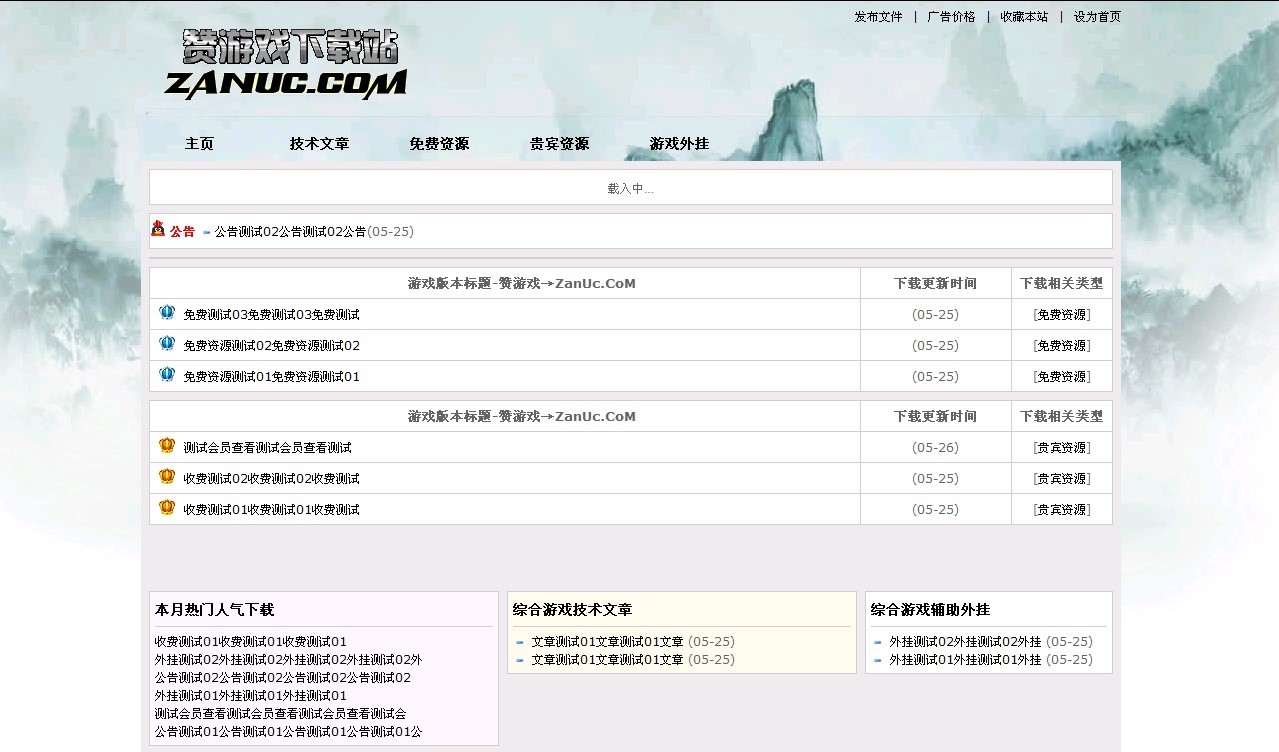The image size is (1279, 752).
Task: Click the 设为首页 link
Action: (x=1096, y=16)
